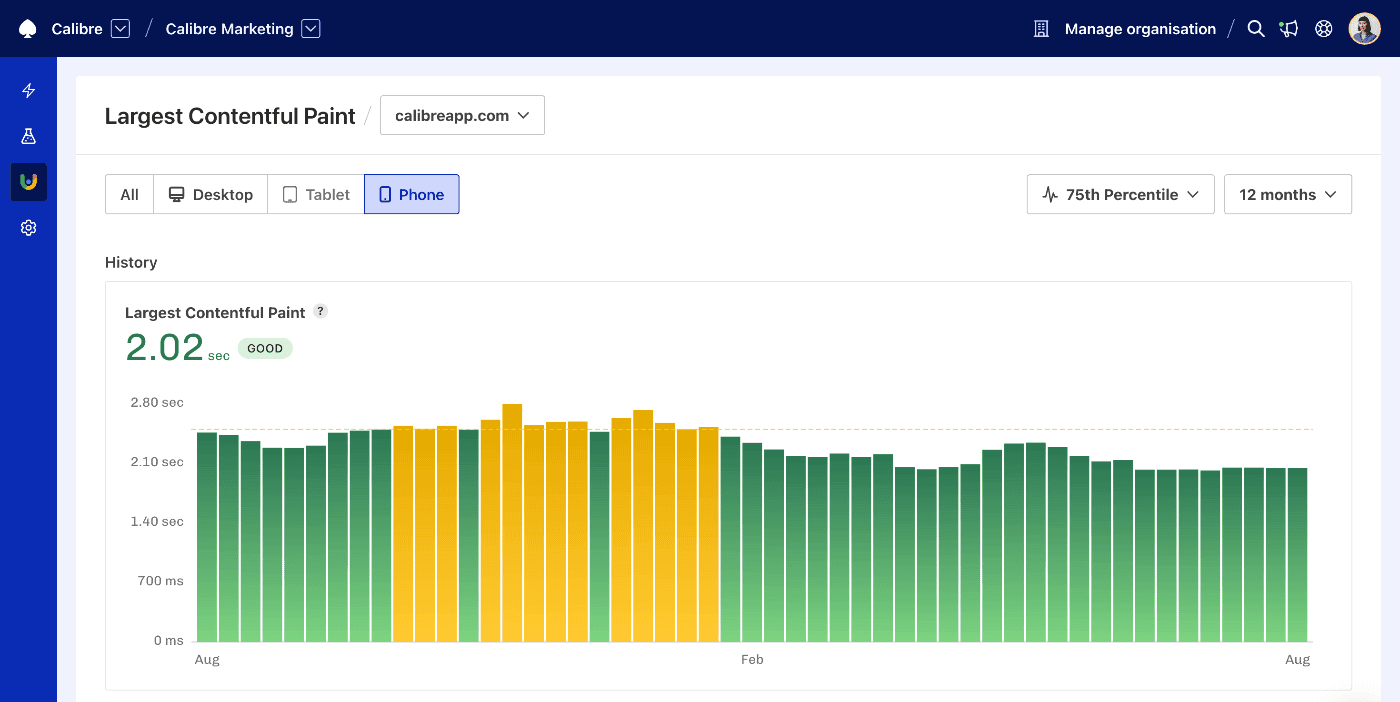Click the GOOD status badge
This screenshot has width=1400, height=702.
click(x=264, y=348)
